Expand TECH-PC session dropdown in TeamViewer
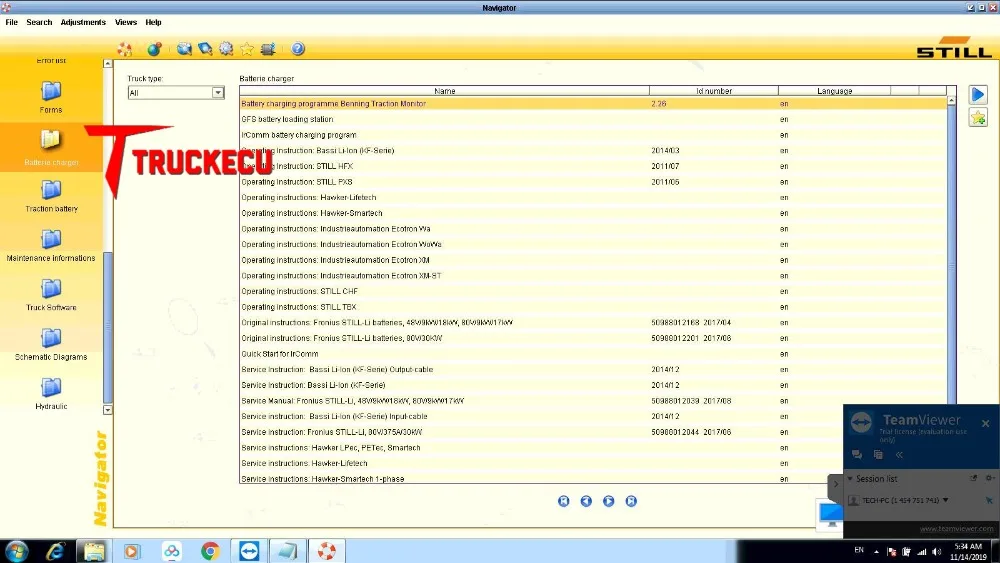The height and width of the screenshot is (563, 1000). (x=945, y=501)
